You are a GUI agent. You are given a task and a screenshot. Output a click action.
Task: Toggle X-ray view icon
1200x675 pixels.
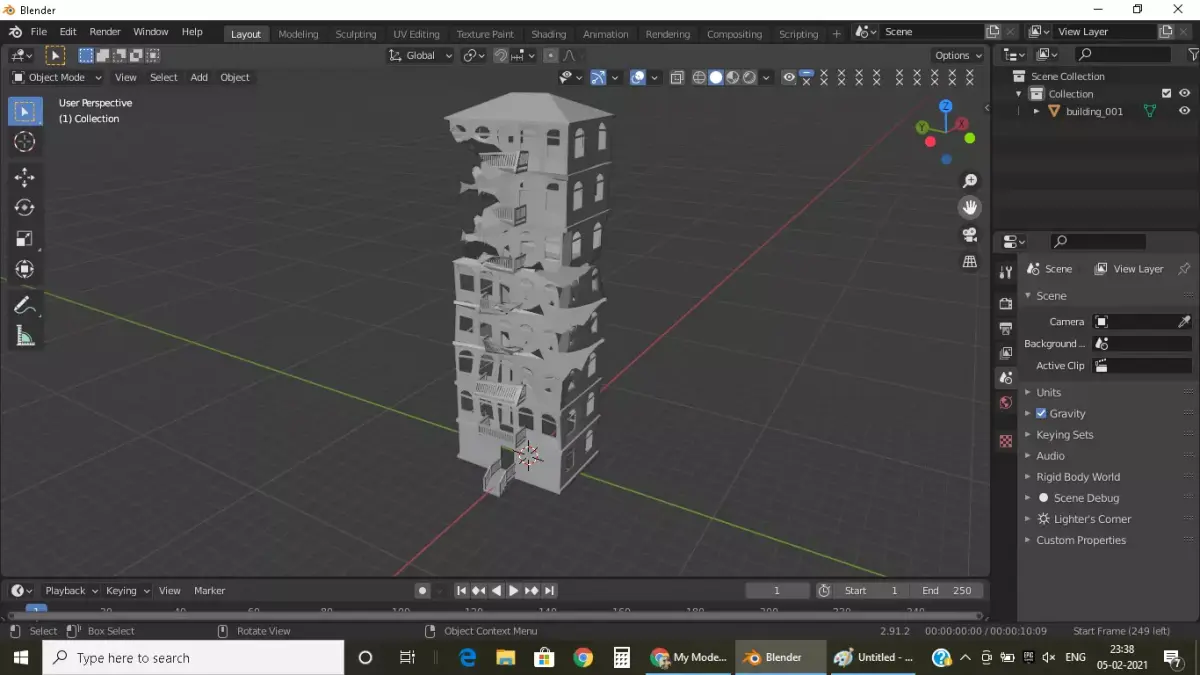677,77
